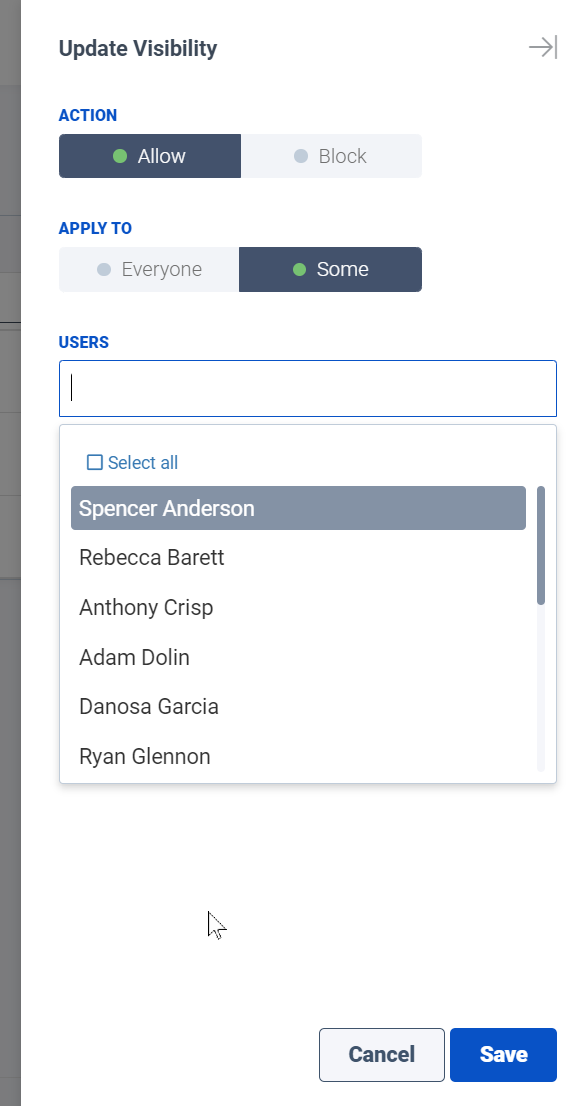This screenshot has height=1106, width=588.
Task: Click the USERS field label
Action: coord(84,342)
